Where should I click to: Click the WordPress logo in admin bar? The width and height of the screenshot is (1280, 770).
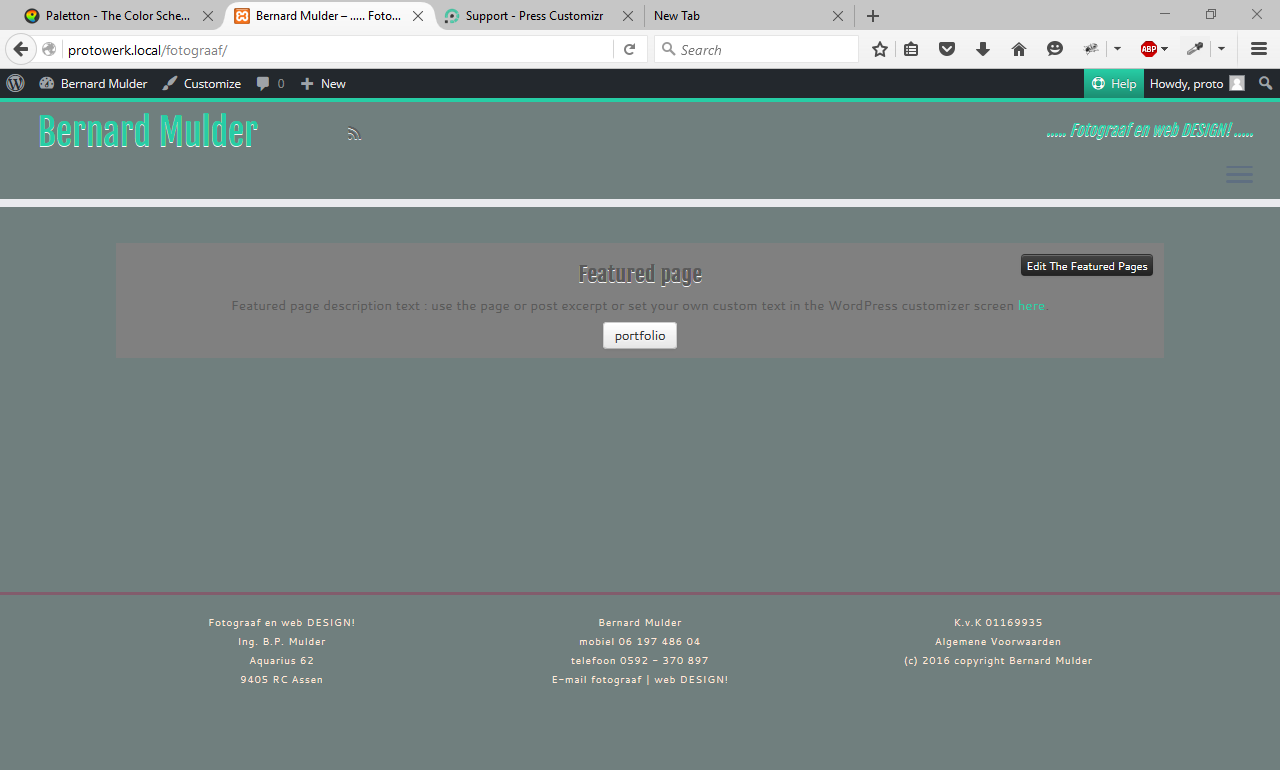(x=15, y=84)
